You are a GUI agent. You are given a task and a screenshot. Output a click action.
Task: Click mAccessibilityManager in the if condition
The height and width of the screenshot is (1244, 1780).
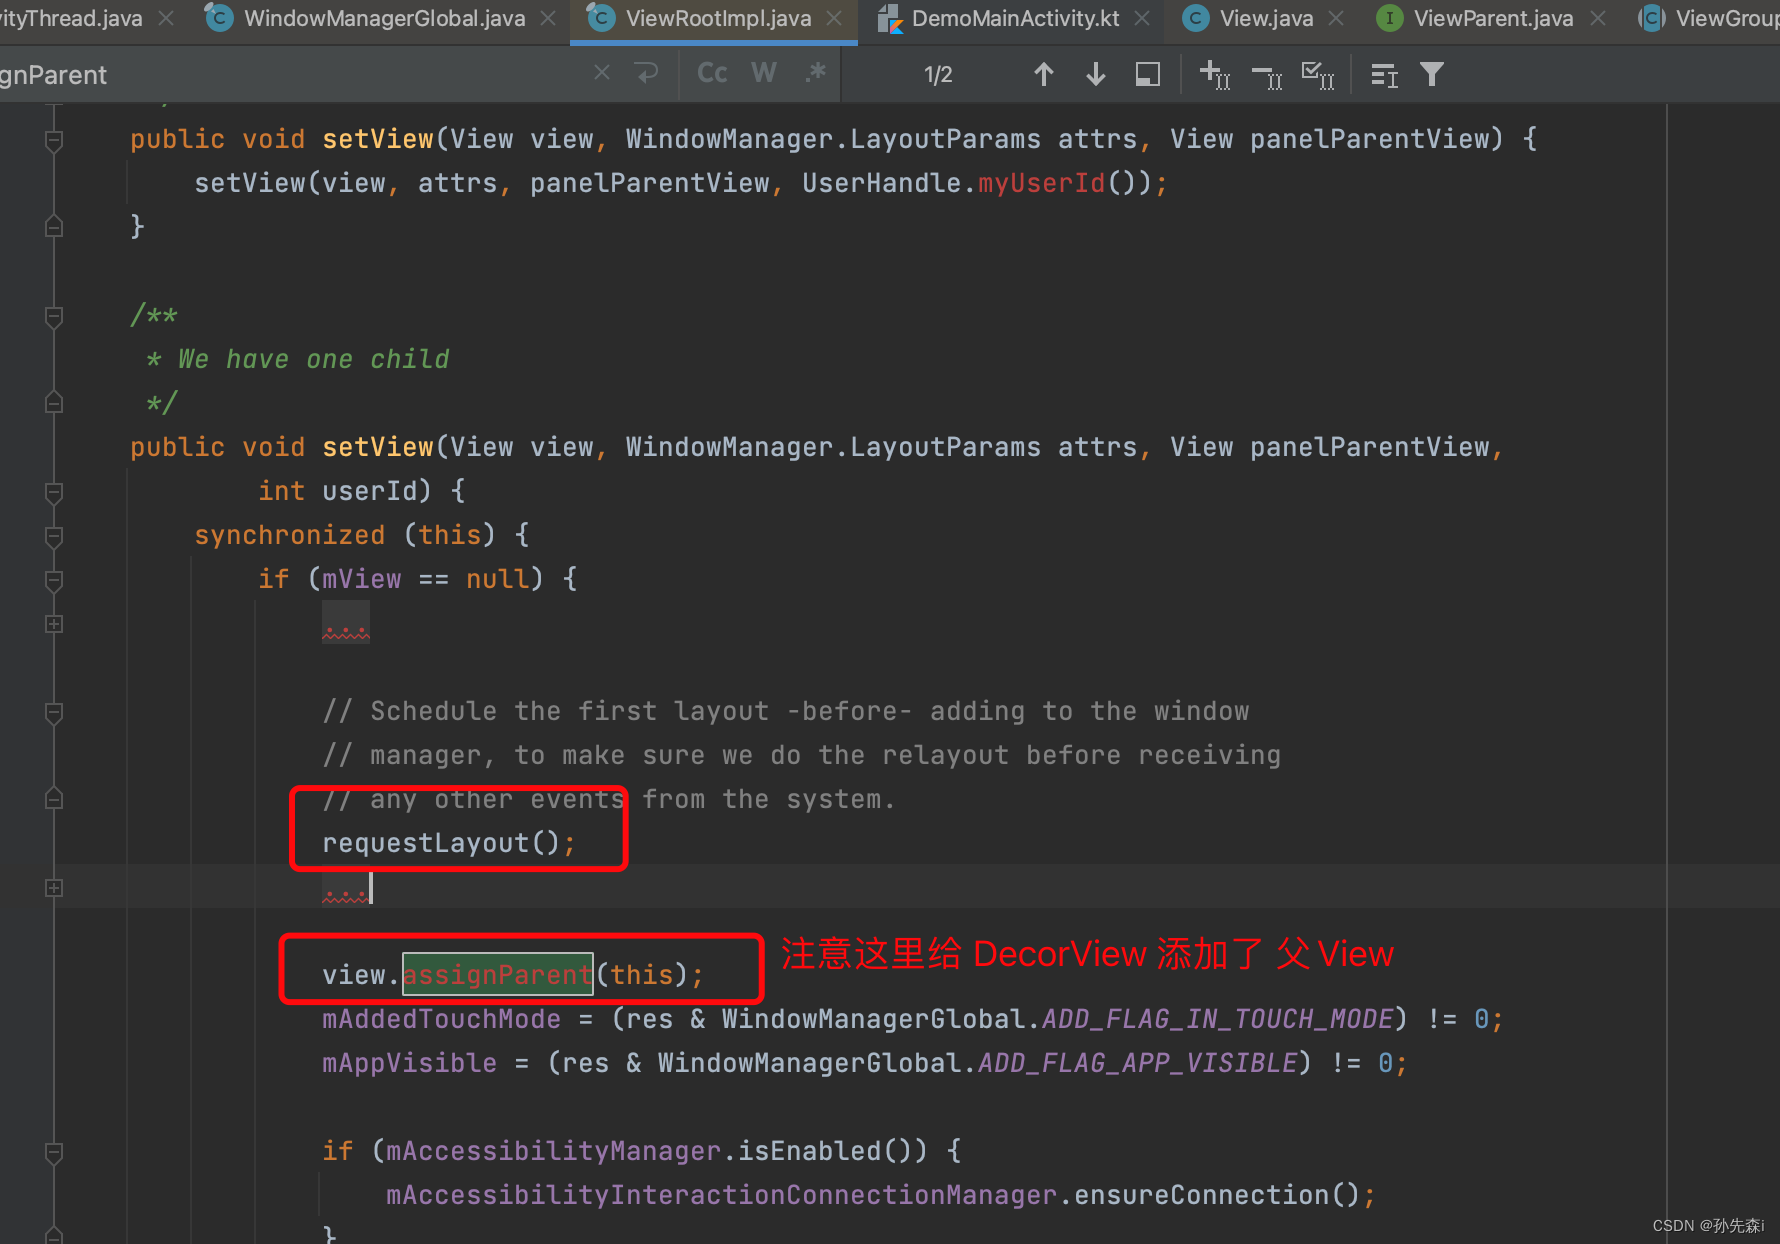553,1151
